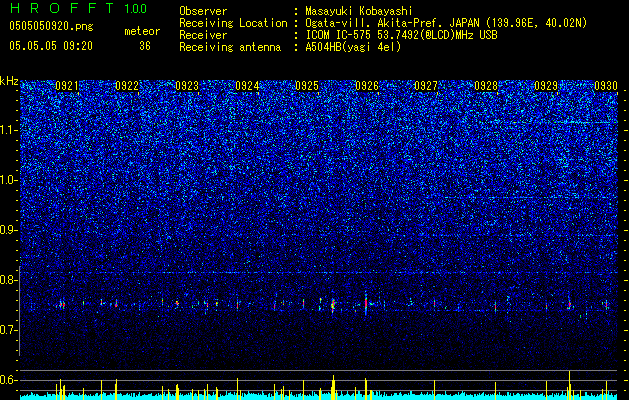The width and height of the screenshot is (629, 400).
Task: Click the tallest yellow intensity peak near 0929
Action: click(569, 385)
